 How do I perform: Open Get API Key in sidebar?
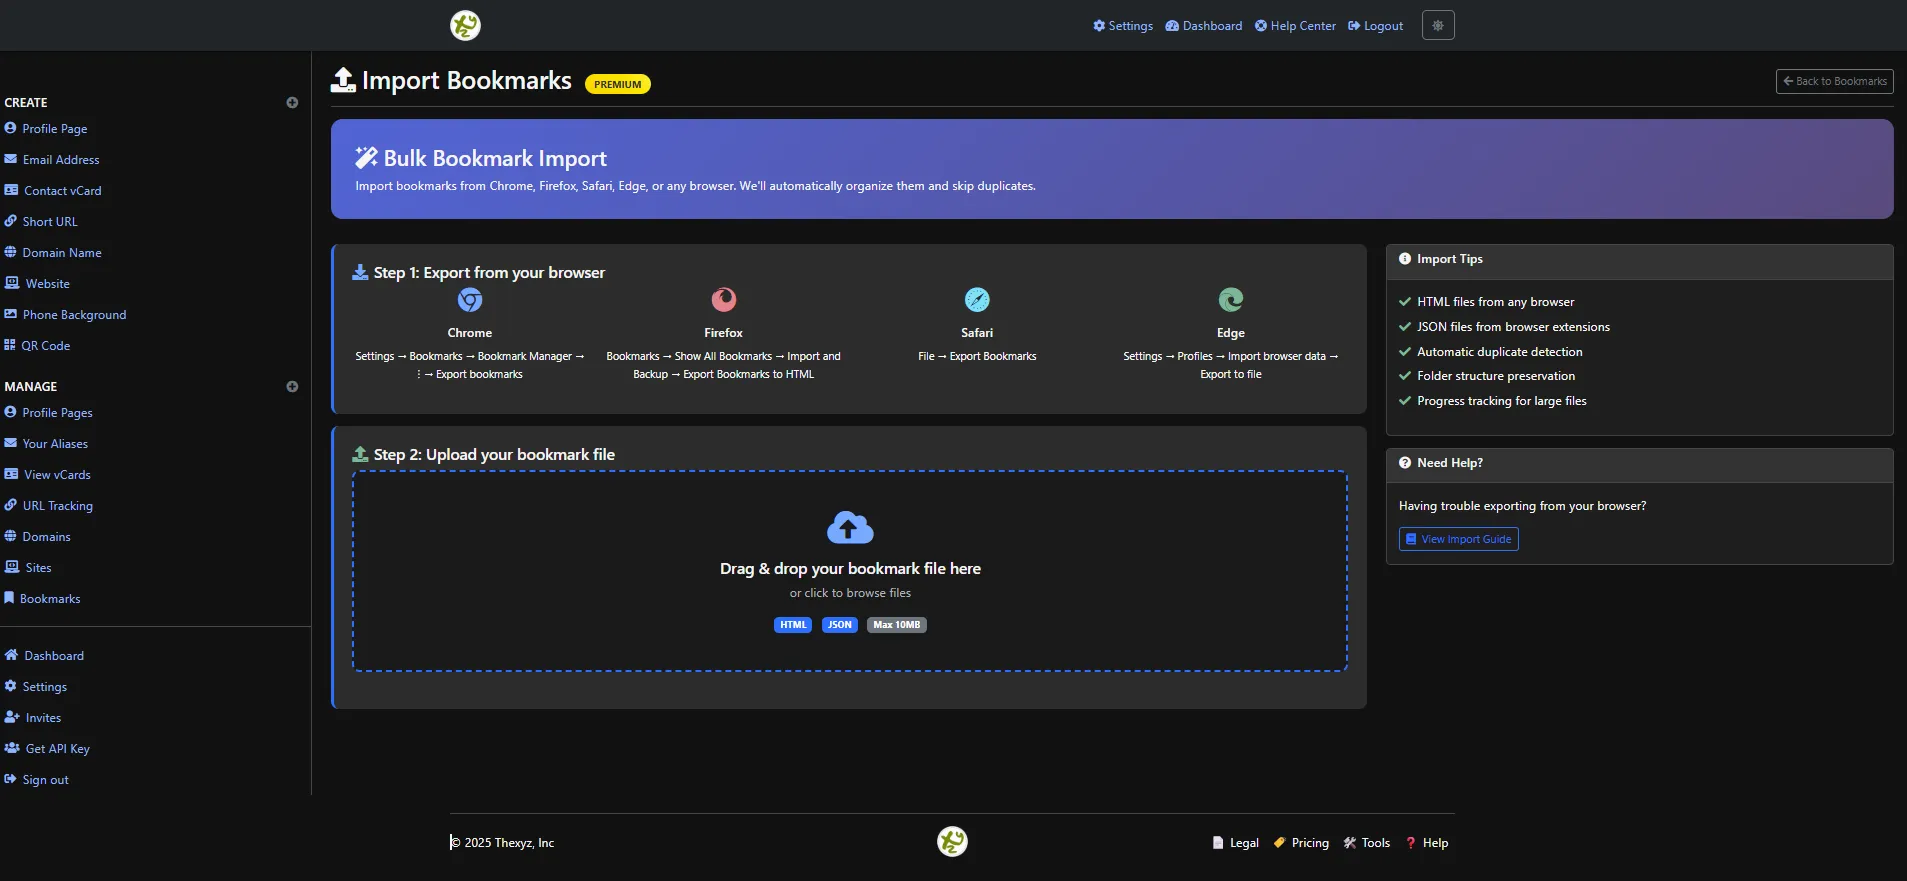[x=57, y=749]
